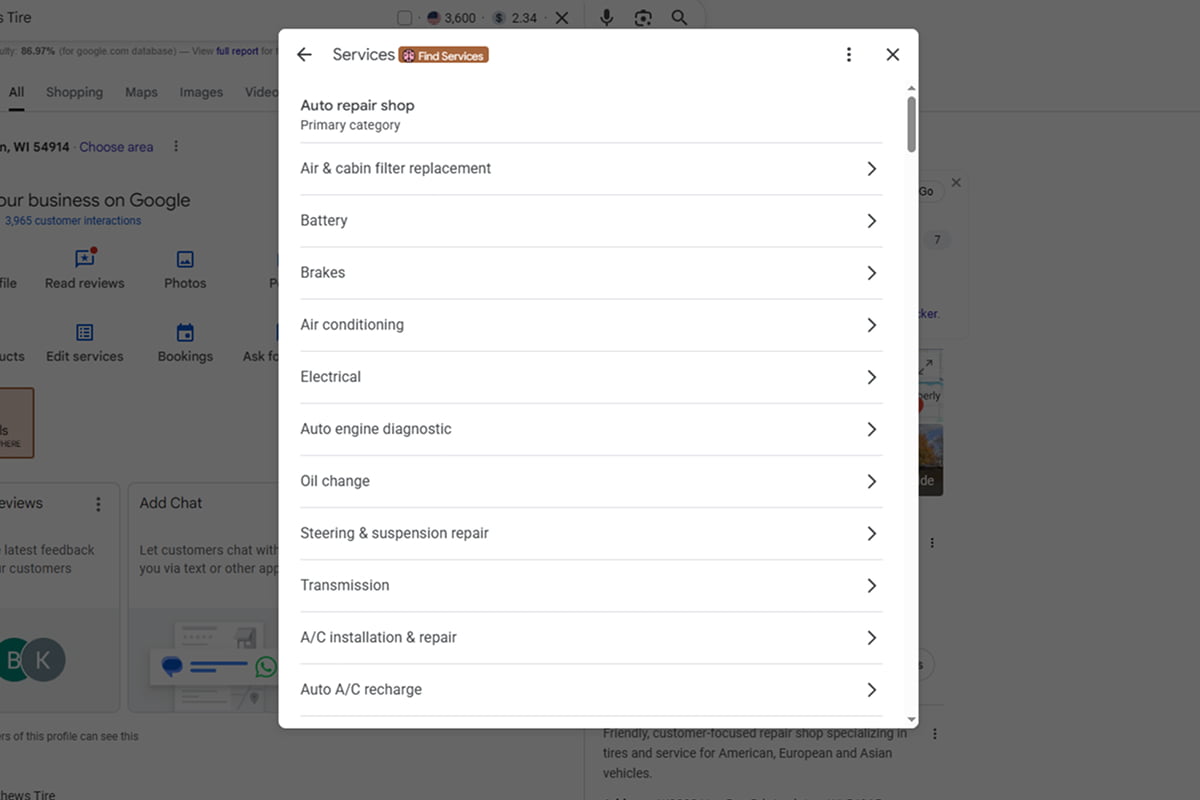This screenshot has width=1200, height=800.
Task: Expand the Electrical service chevron
Action: (871, 377)
